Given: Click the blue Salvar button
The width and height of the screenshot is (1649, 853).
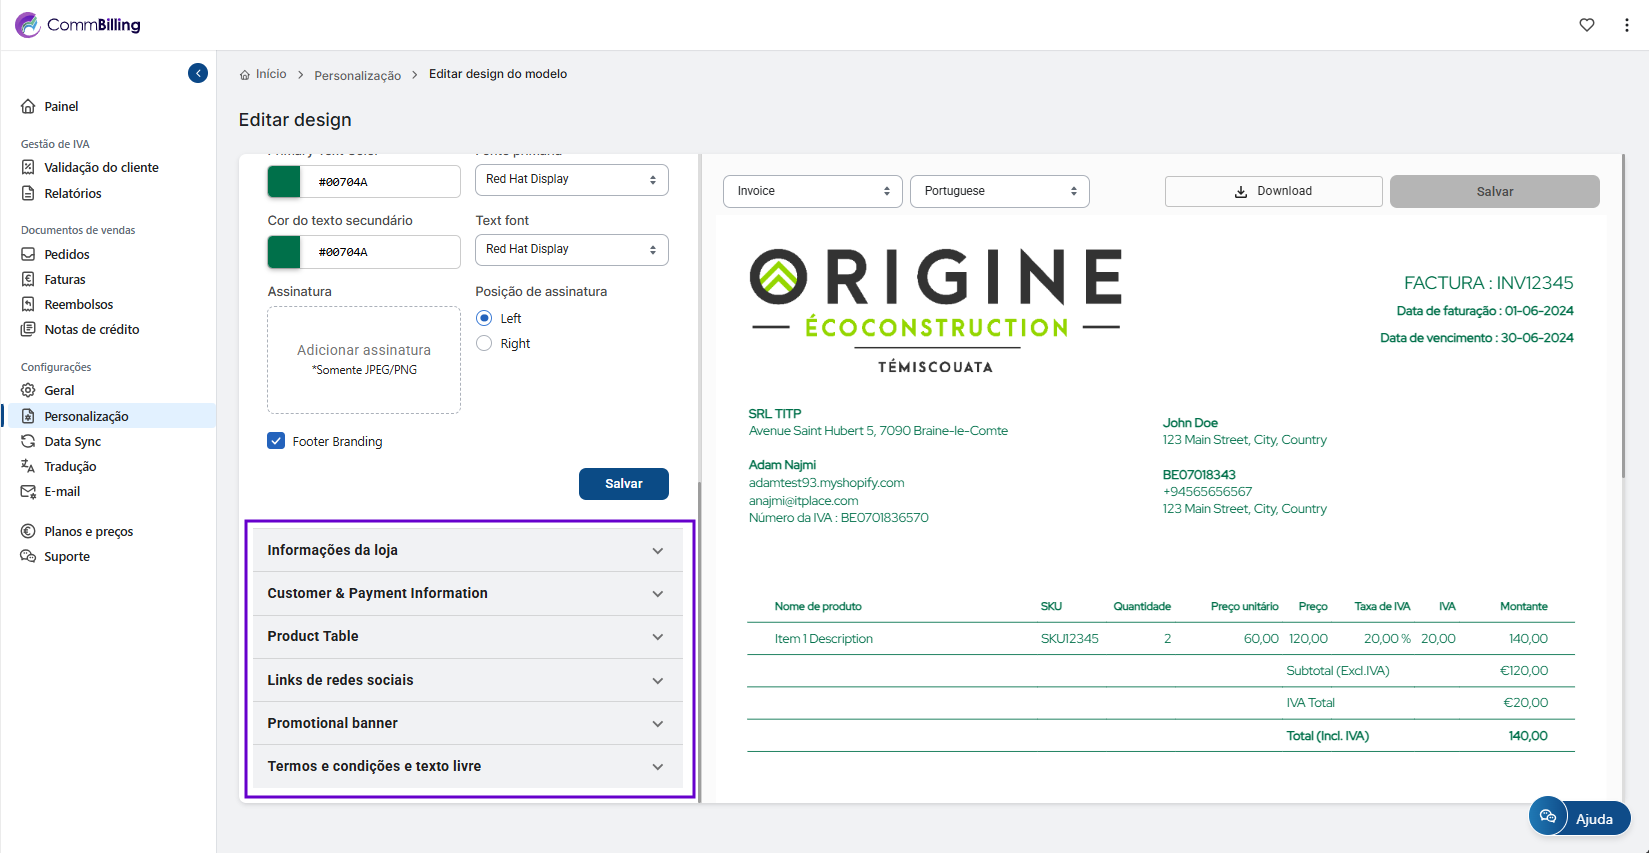Looking at the screenshot, I should coord(623,483).
